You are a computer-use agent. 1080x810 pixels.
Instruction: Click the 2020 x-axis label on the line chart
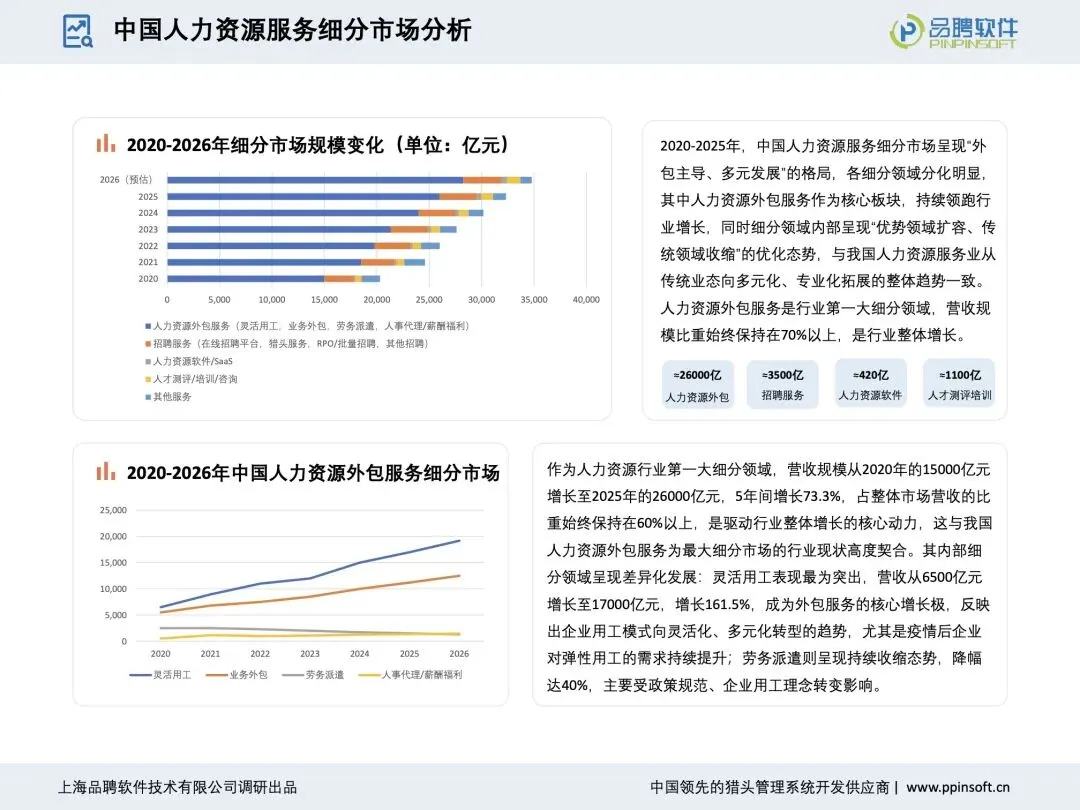160,654
